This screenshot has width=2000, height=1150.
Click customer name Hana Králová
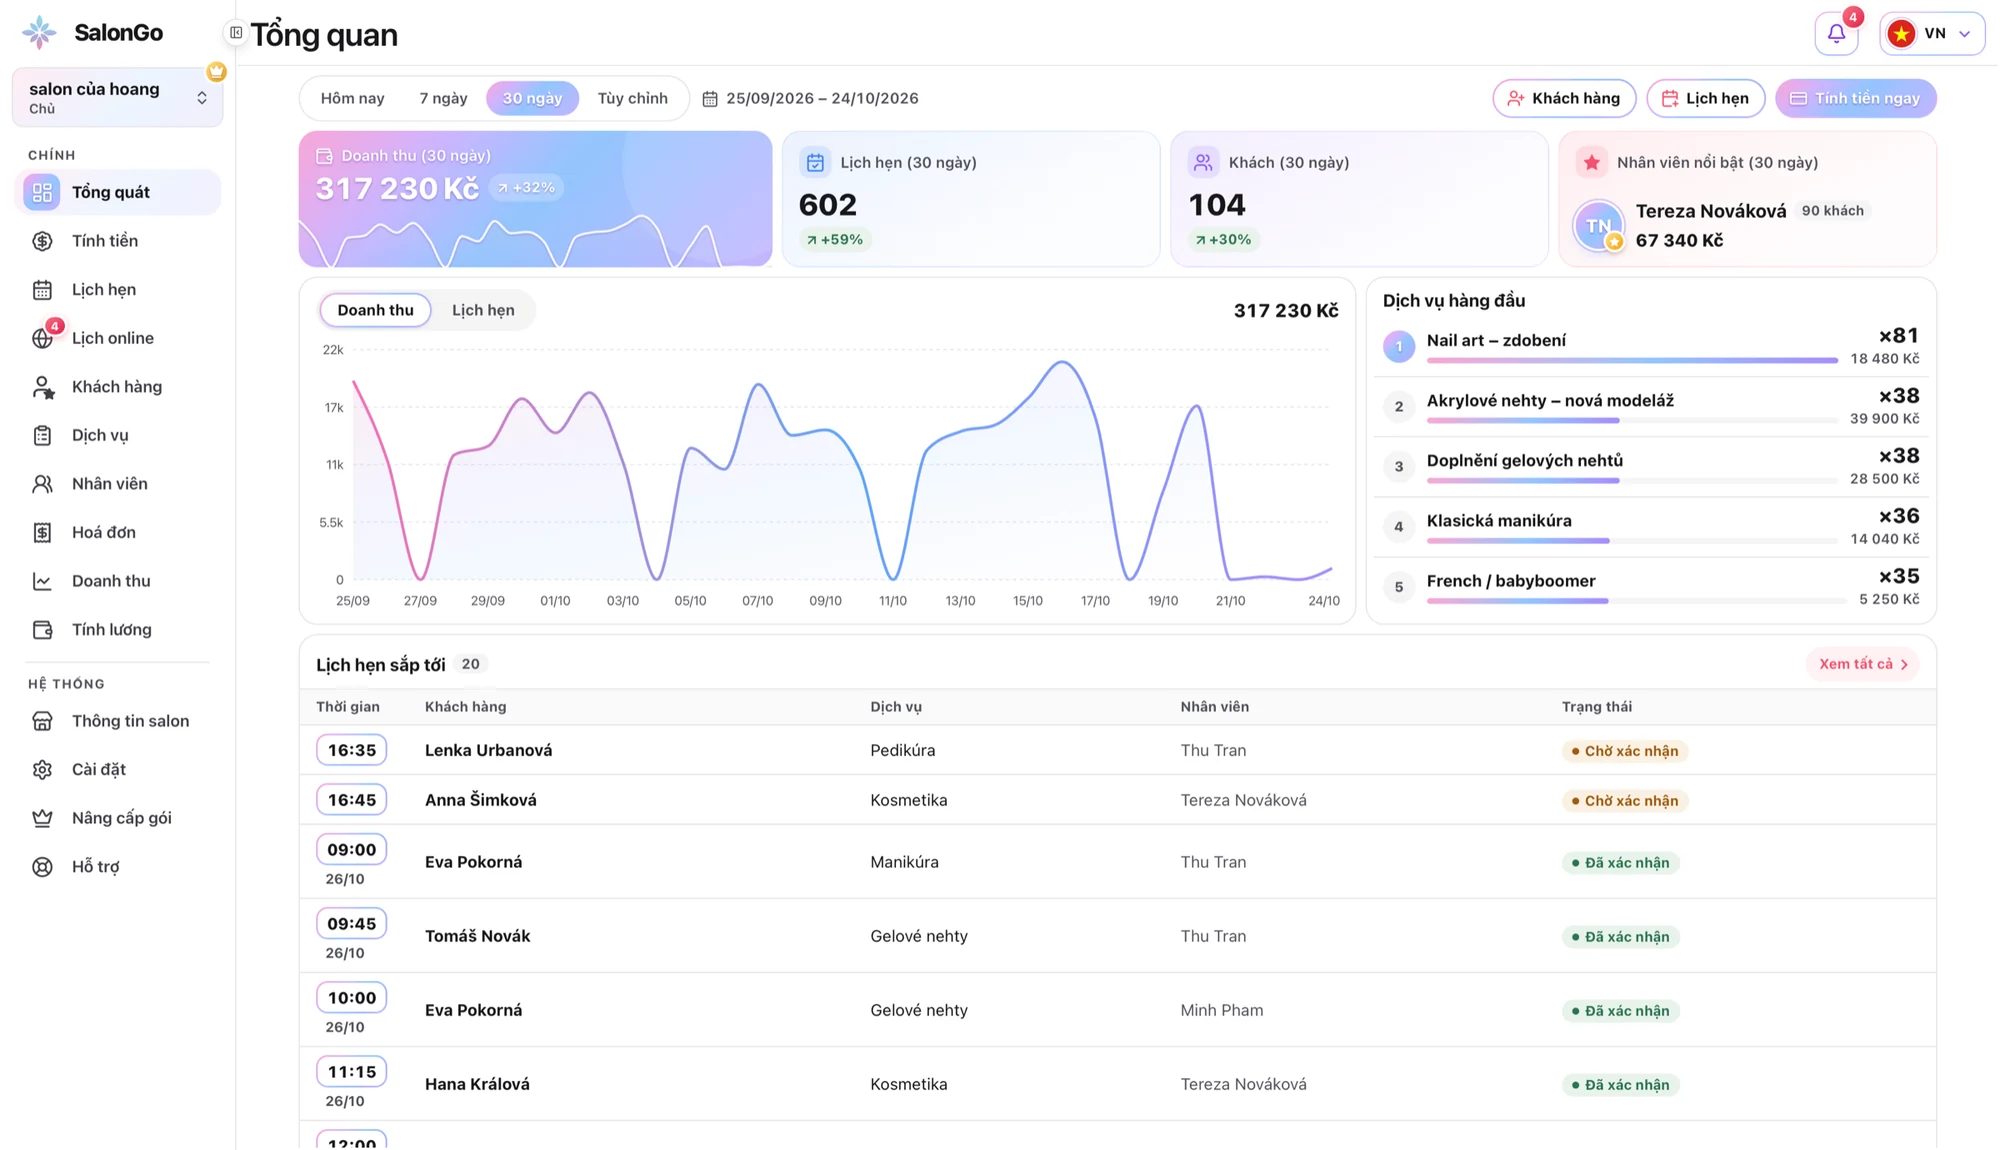click(x=477, y=1084)
